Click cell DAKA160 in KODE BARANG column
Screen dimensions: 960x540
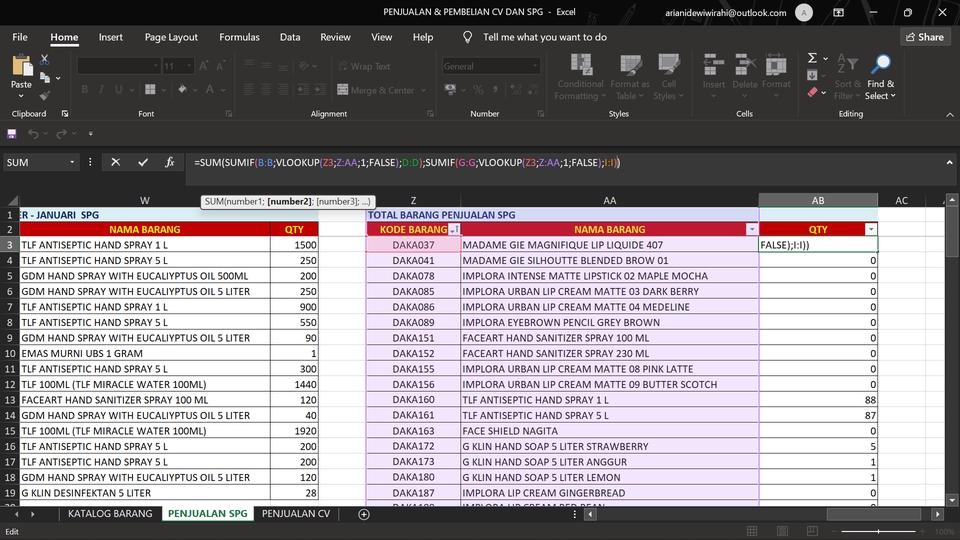[413, 400]
